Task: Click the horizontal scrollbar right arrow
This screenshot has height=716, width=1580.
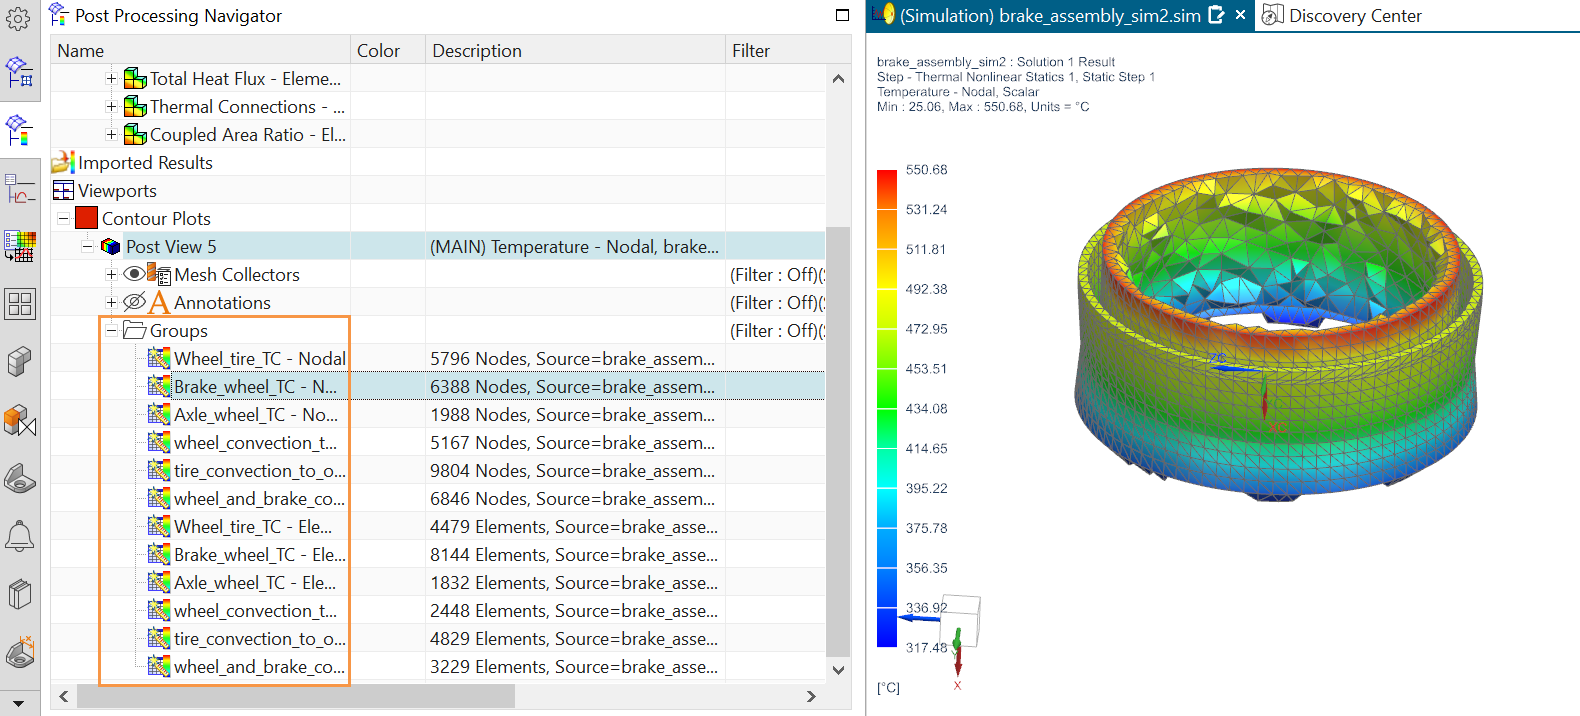Action: 811,696
